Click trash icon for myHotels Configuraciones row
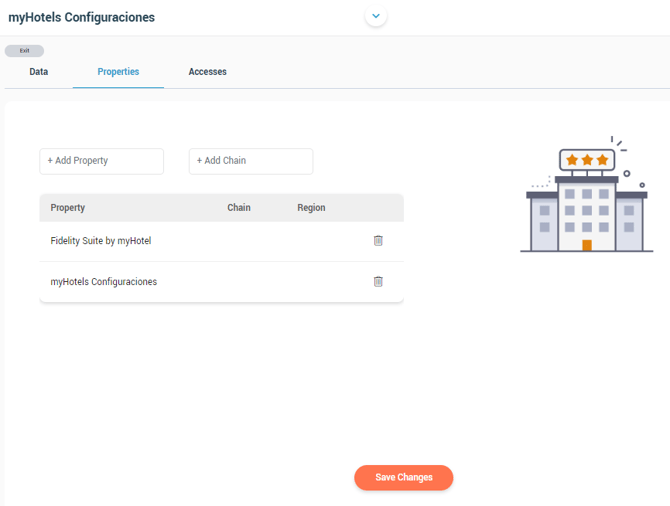The height and width of the screenshot is (506, 670). click(x=378, y=282)
